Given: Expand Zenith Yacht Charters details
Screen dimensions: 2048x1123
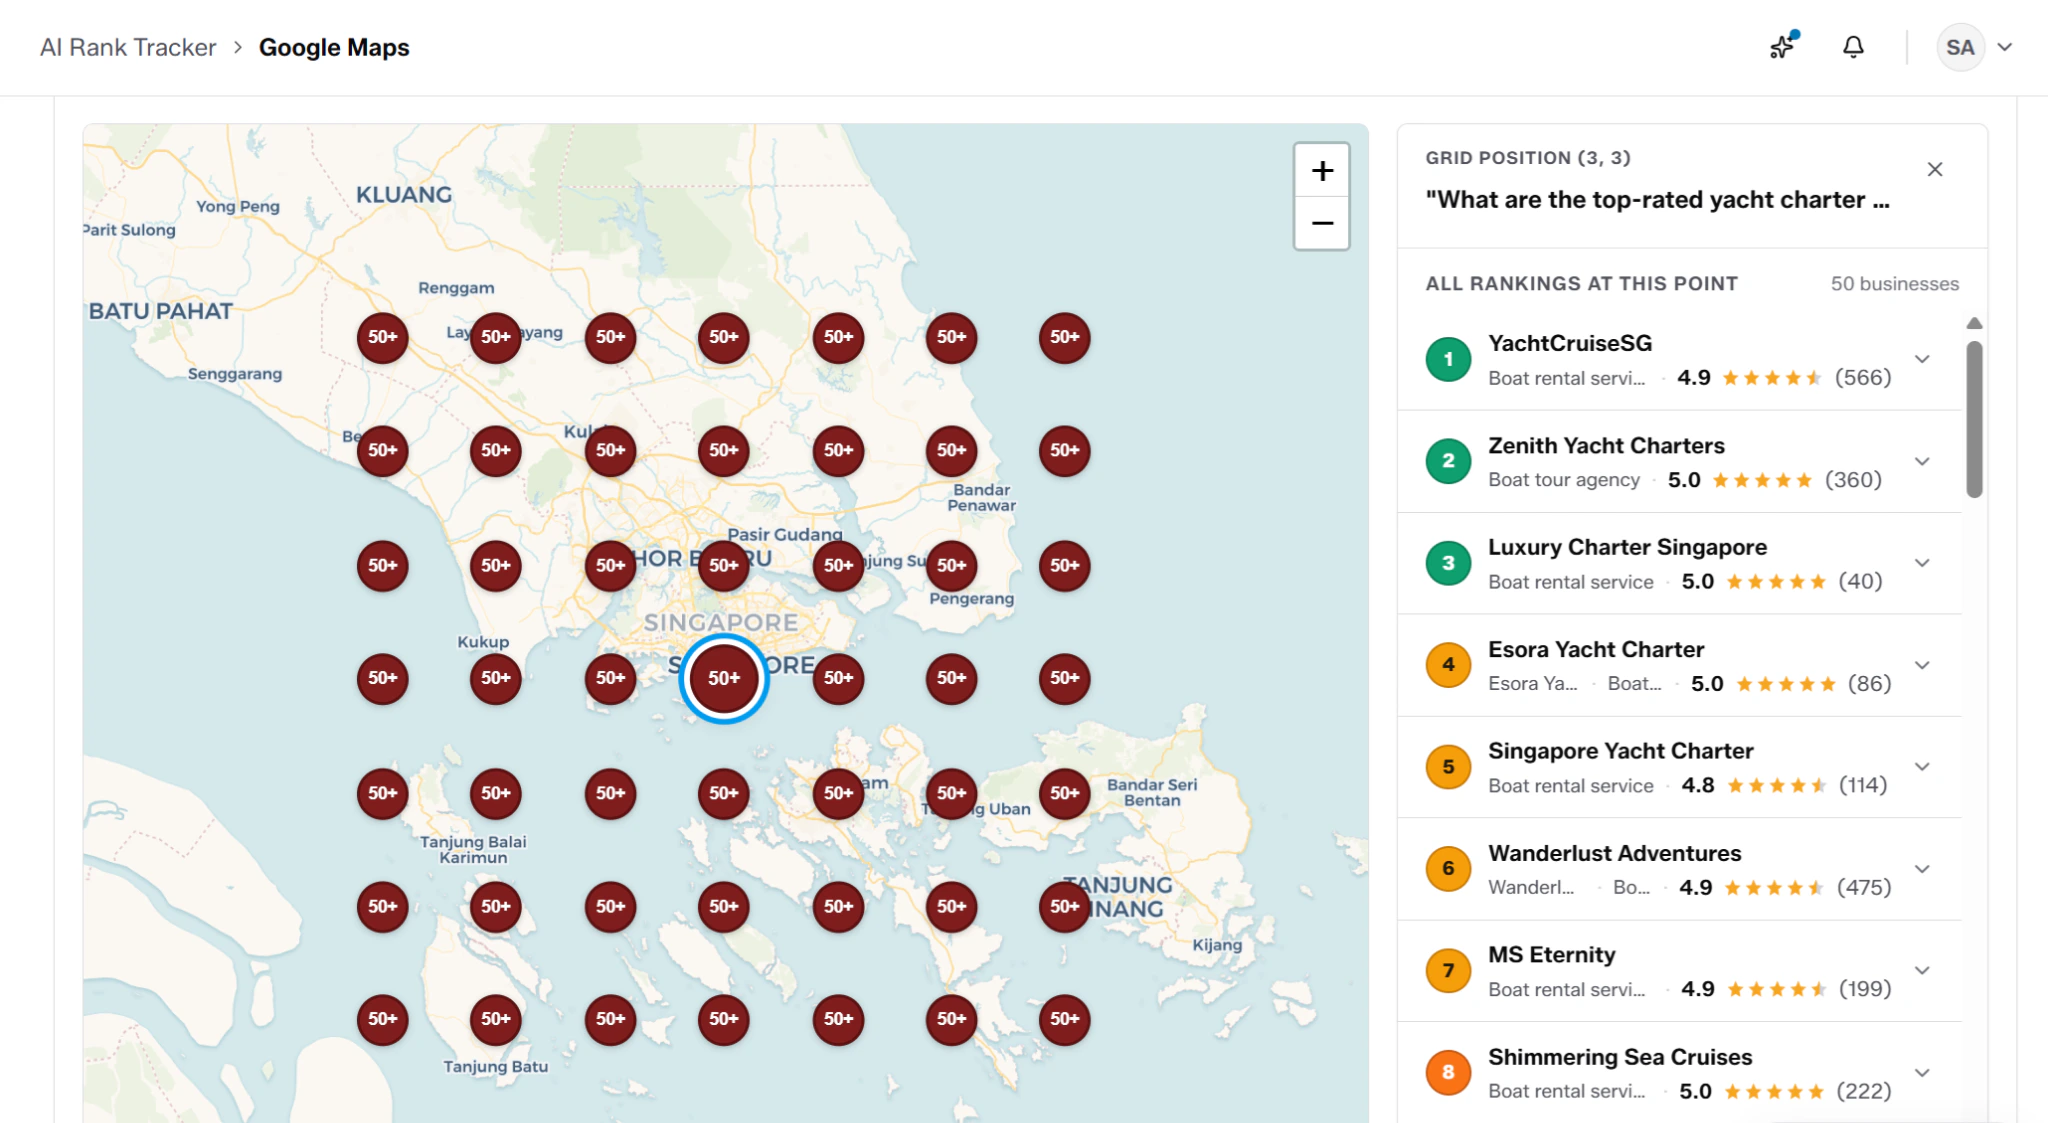Looking at the screenshot, I should (1922, 461).
